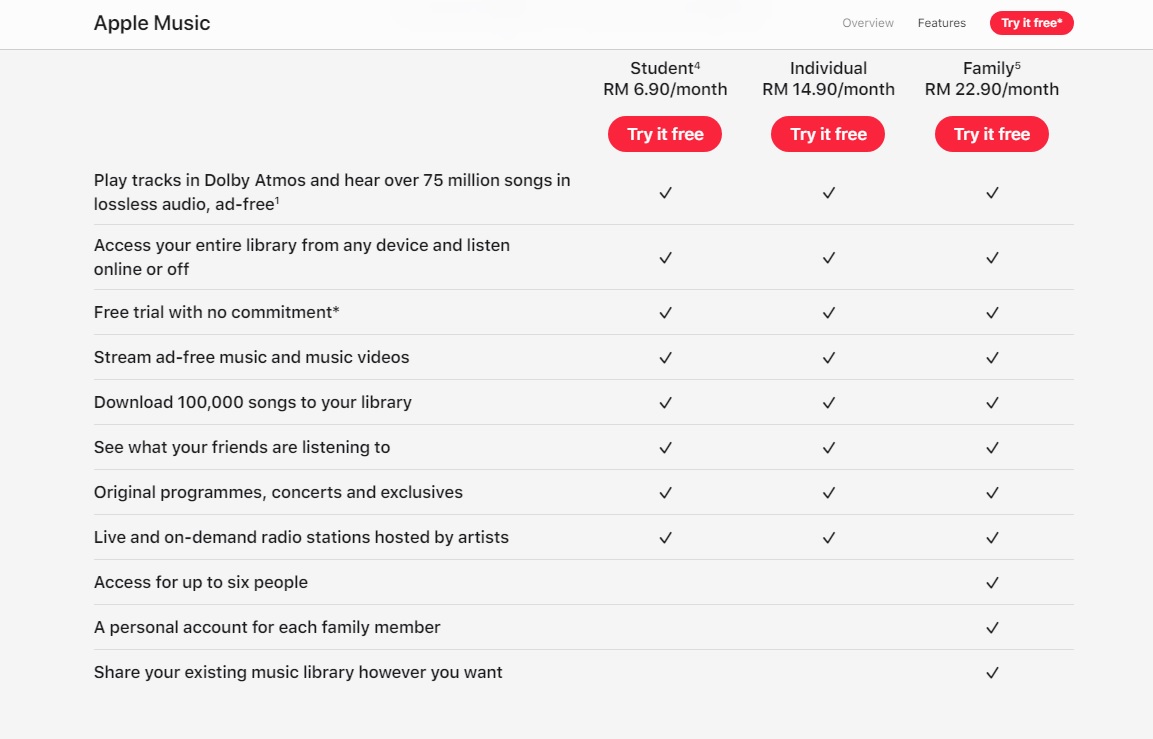Screen dimensions: 1153x739
Task: Click Family checkmark for six people access
Action: [992, 582]
